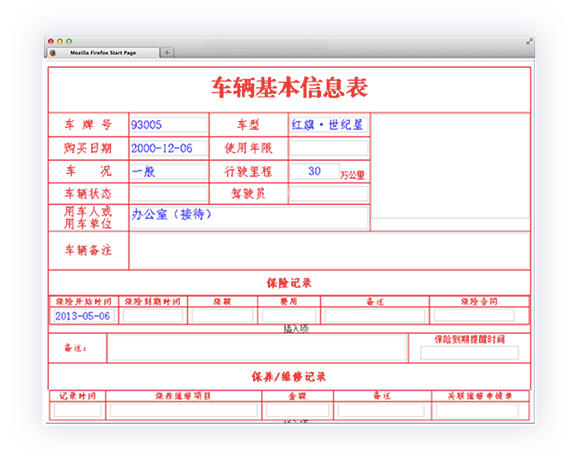Viewport: 580px width, 460px height.
Task: Click the empty 车辆状态 field
Action: click(168, 193)
